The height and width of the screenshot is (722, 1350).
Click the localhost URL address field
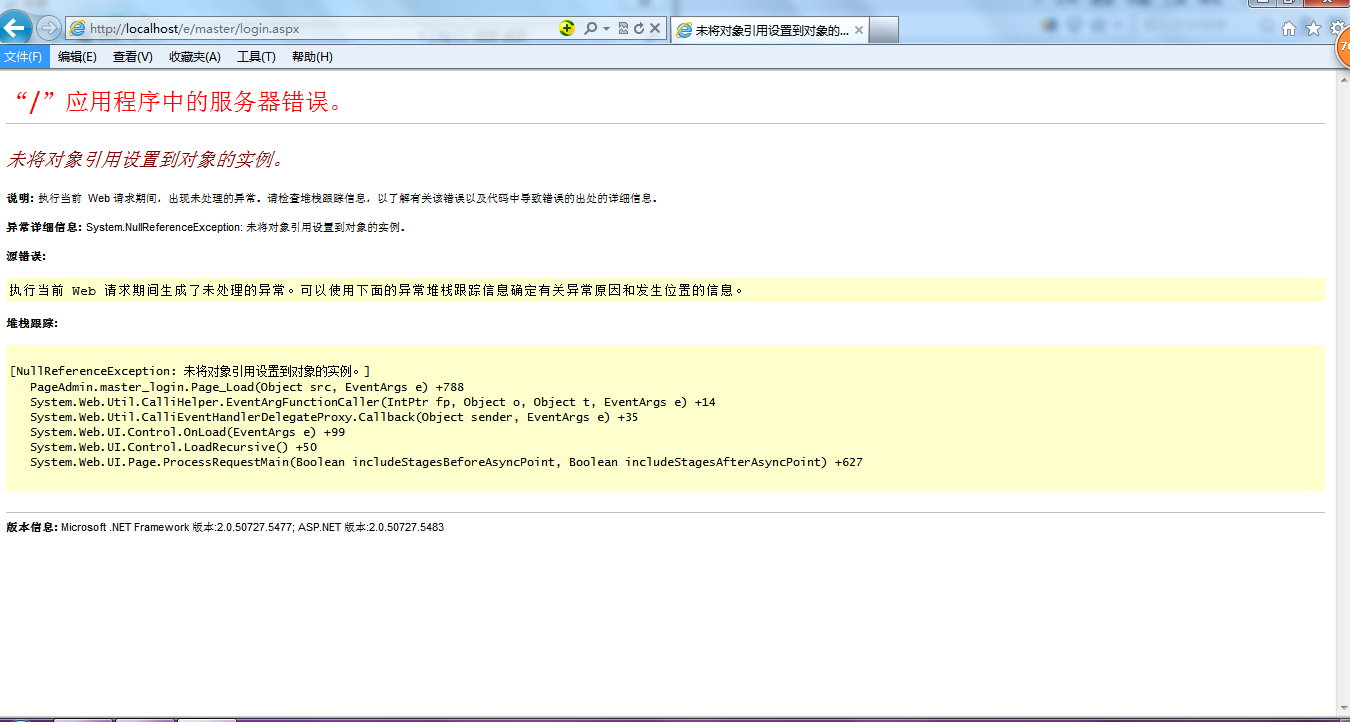point(300,29)
